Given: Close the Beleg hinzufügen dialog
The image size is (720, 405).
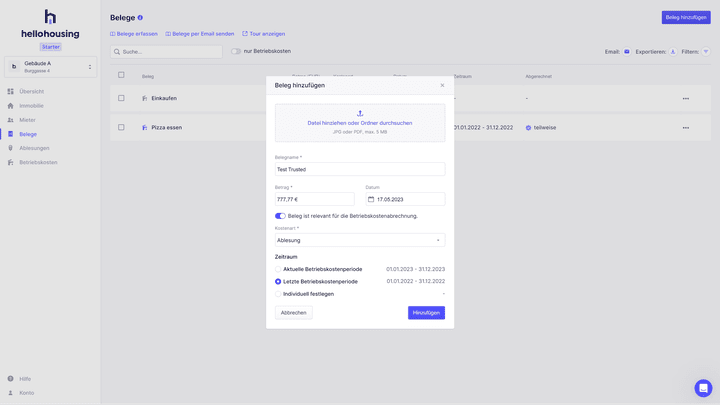Looking at the screenshot, I should (x=442, y=85).
